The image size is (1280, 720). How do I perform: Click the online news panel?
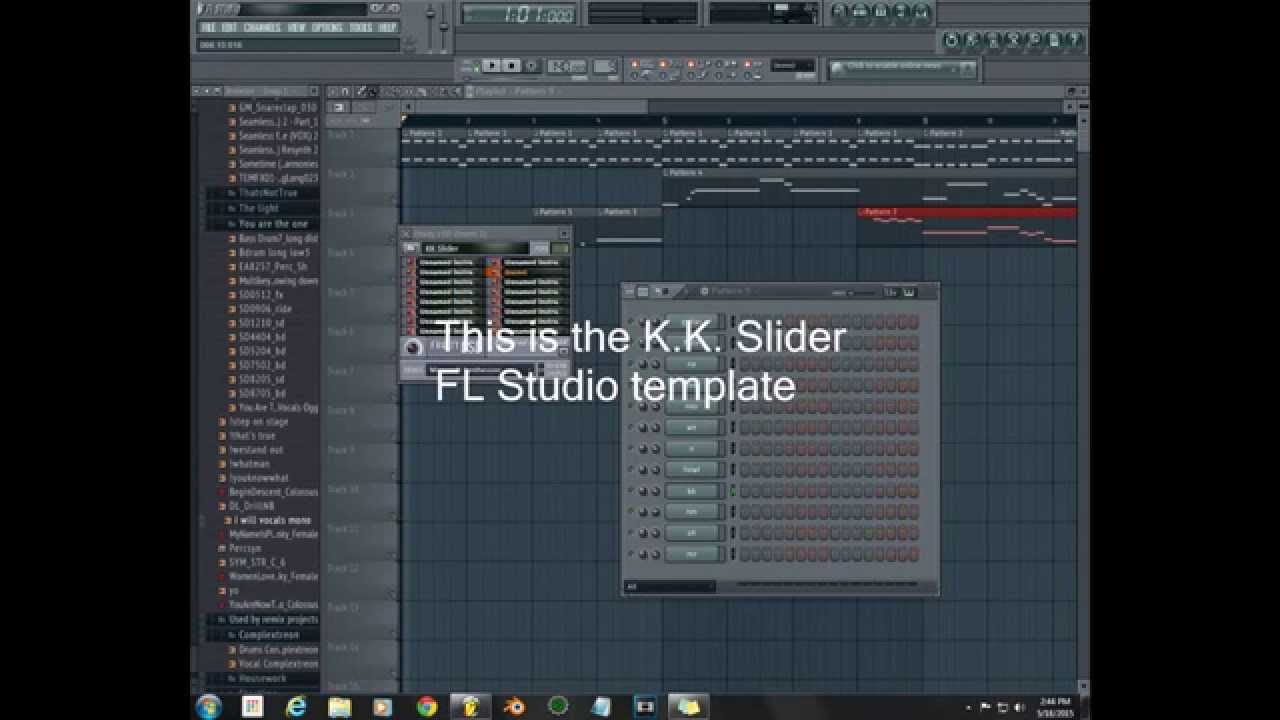pyautogui.click(x=903, y=68)
